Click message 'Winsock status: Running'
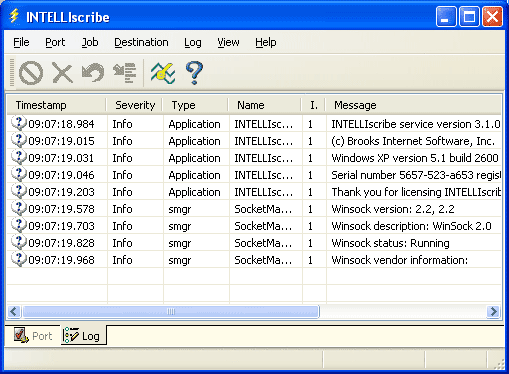Viewport: 509px width, 374px height. (390, 243)
